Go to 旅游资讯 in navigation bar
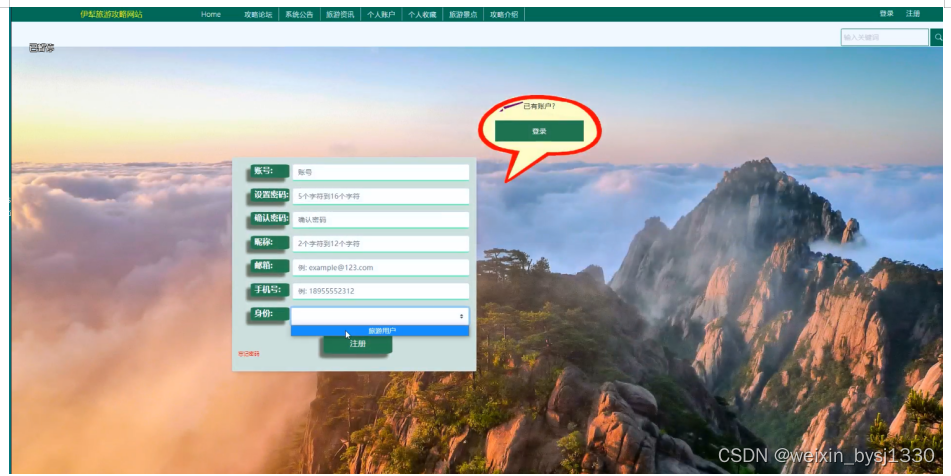 [340, 14]
